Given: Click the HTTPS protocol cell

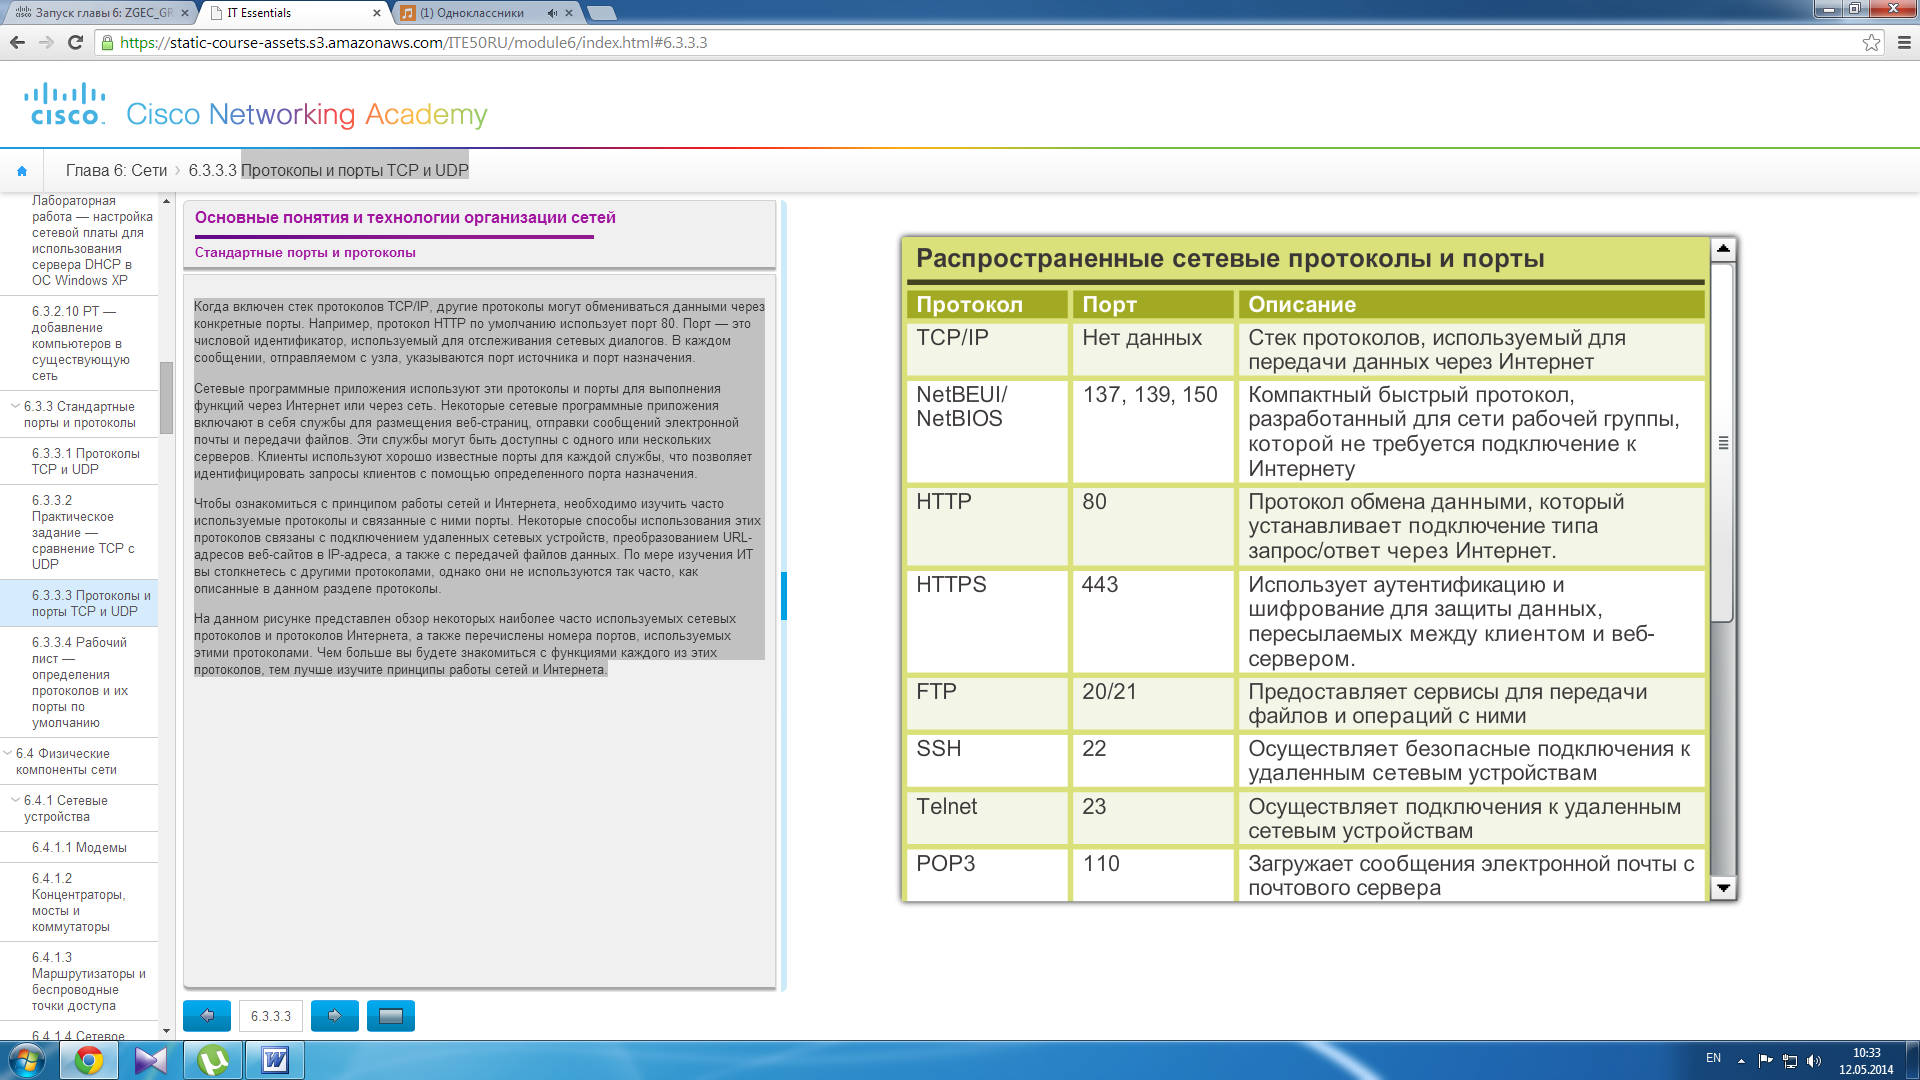Looking at the screenshot, I should tap(987, 621).
